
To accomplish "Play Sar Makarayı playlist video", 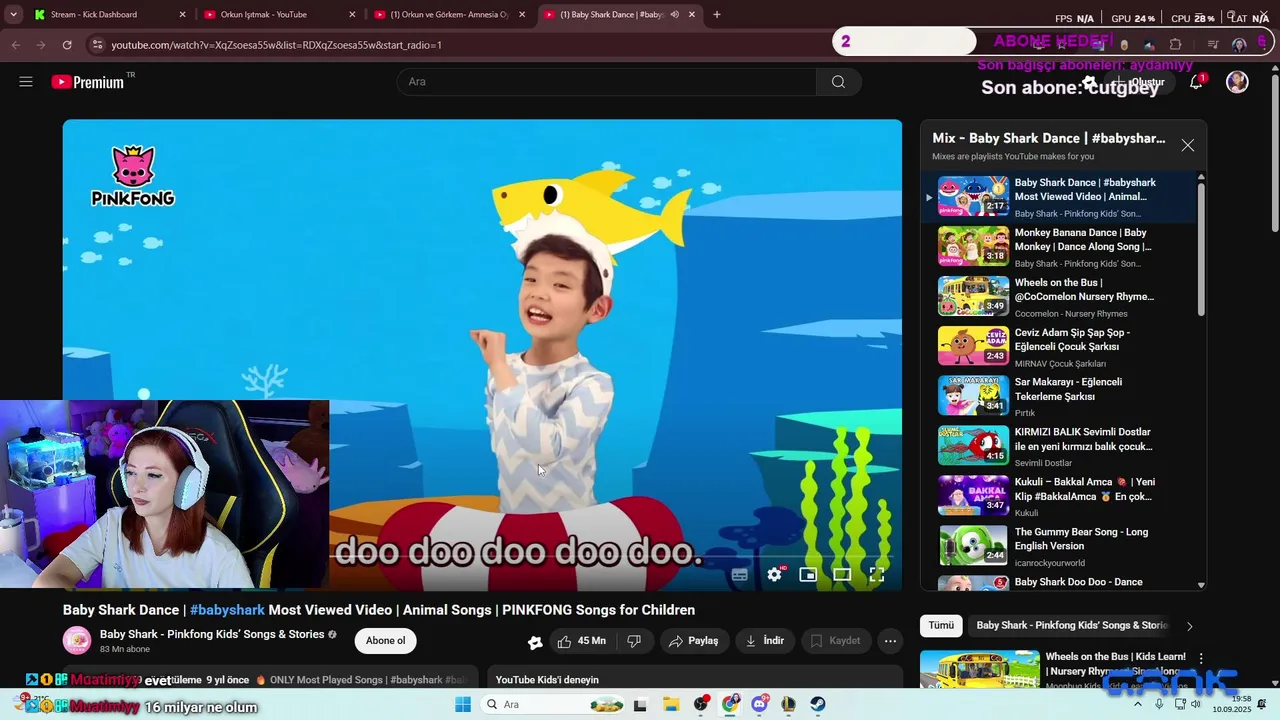I will coord(1060,396).
